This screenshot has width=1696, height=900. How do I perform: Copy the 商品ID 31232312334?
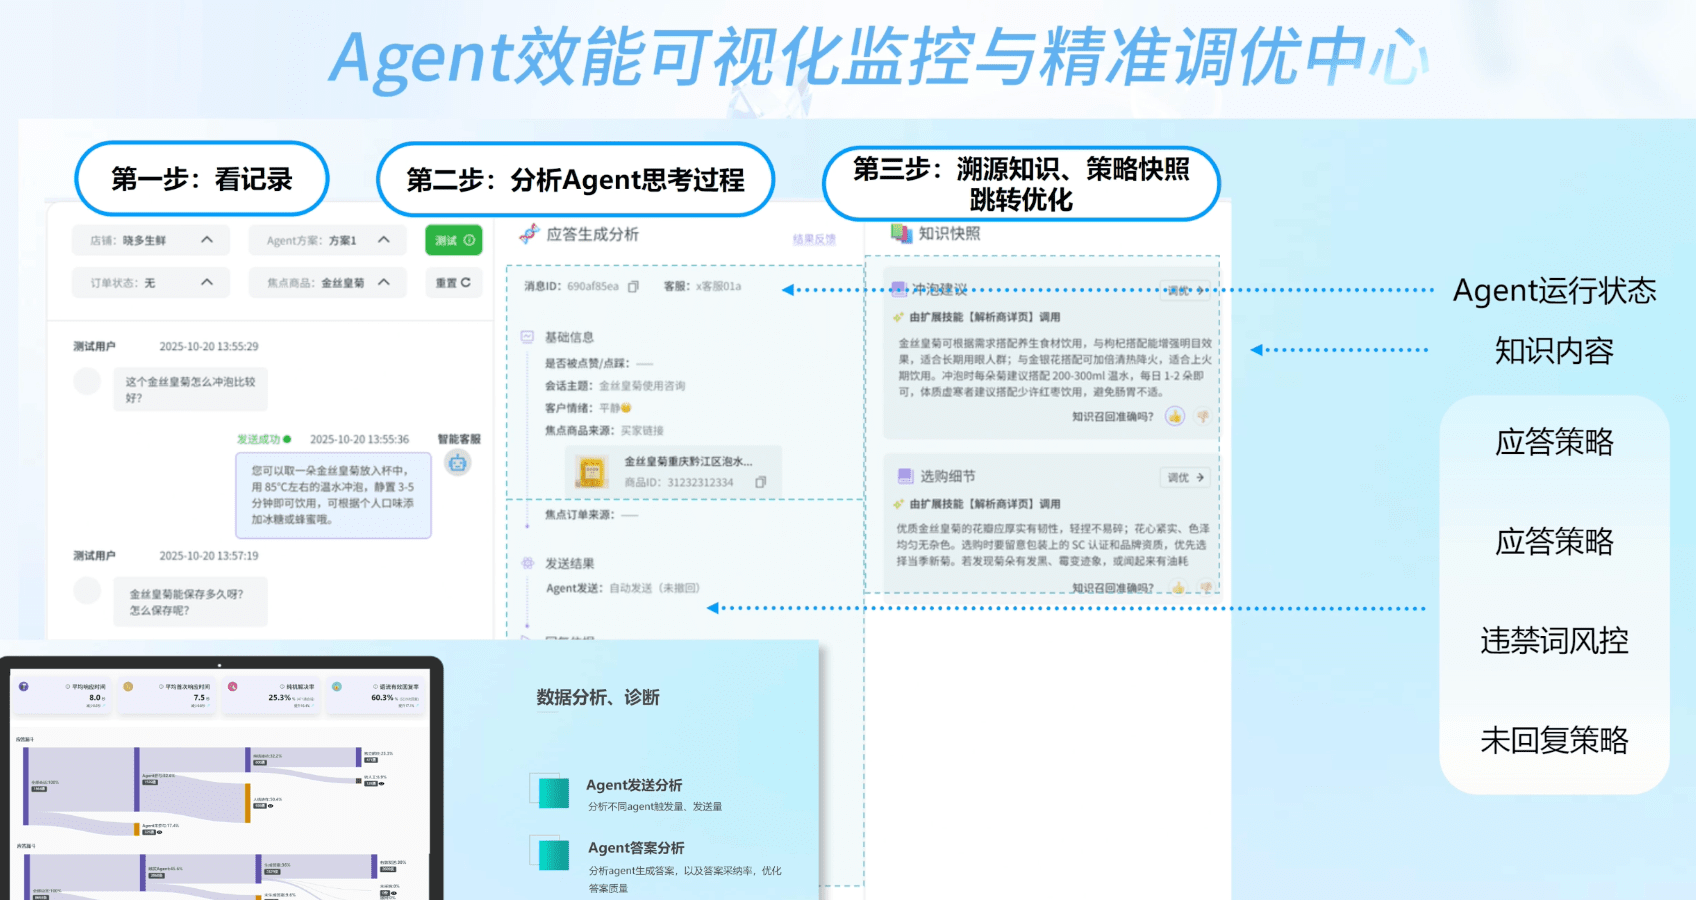click(761, 482)
